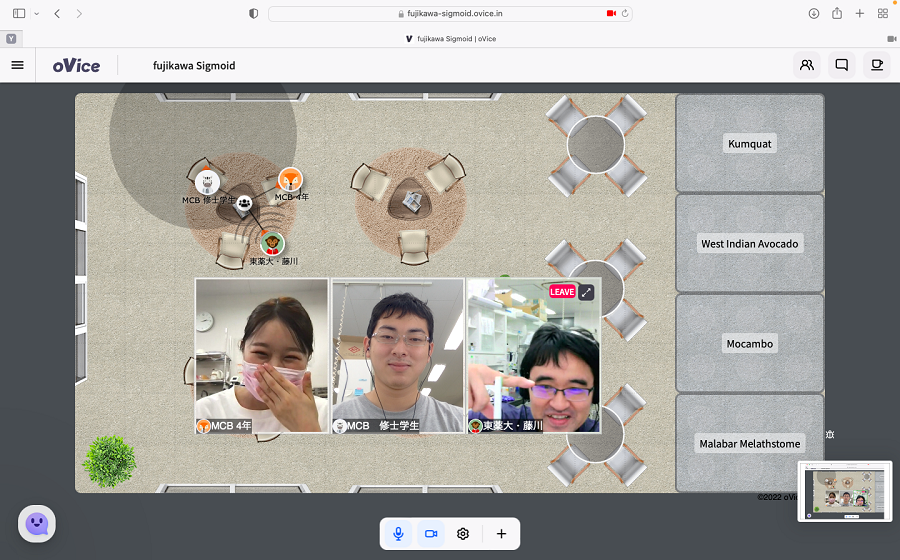The width and height of the screenshot is (900, 560).
Task: Open Safari downloads
Action: tap(813, 13)
